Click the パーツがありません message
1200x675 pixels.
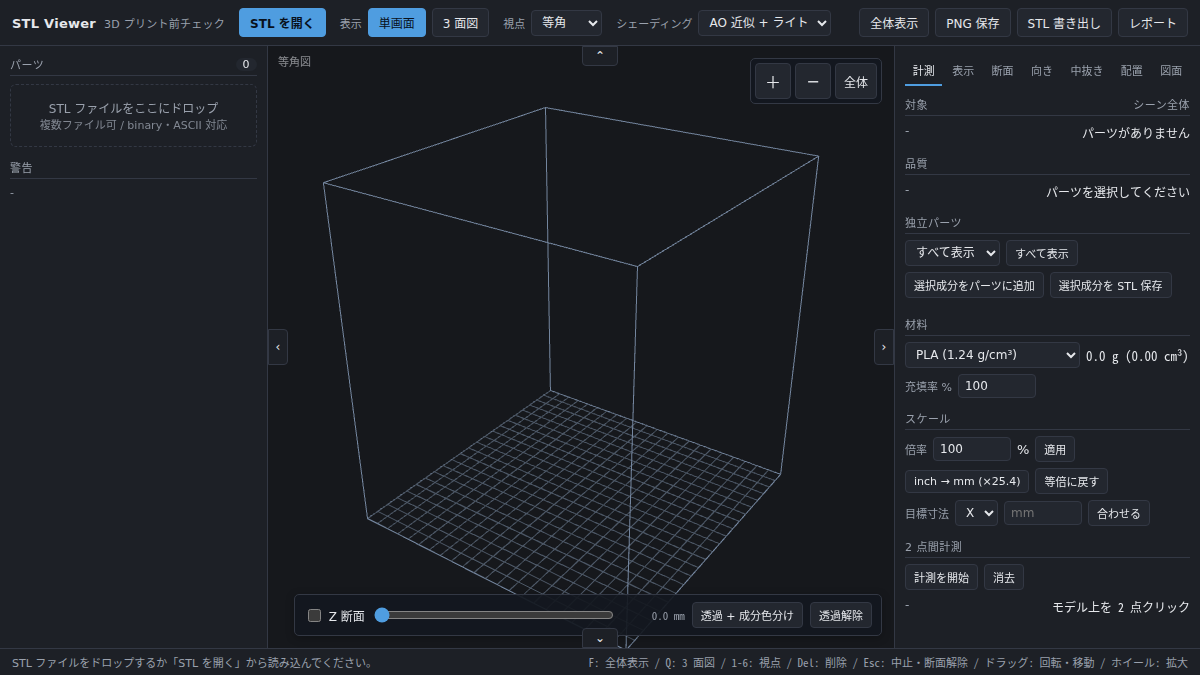pos(1136,133)
